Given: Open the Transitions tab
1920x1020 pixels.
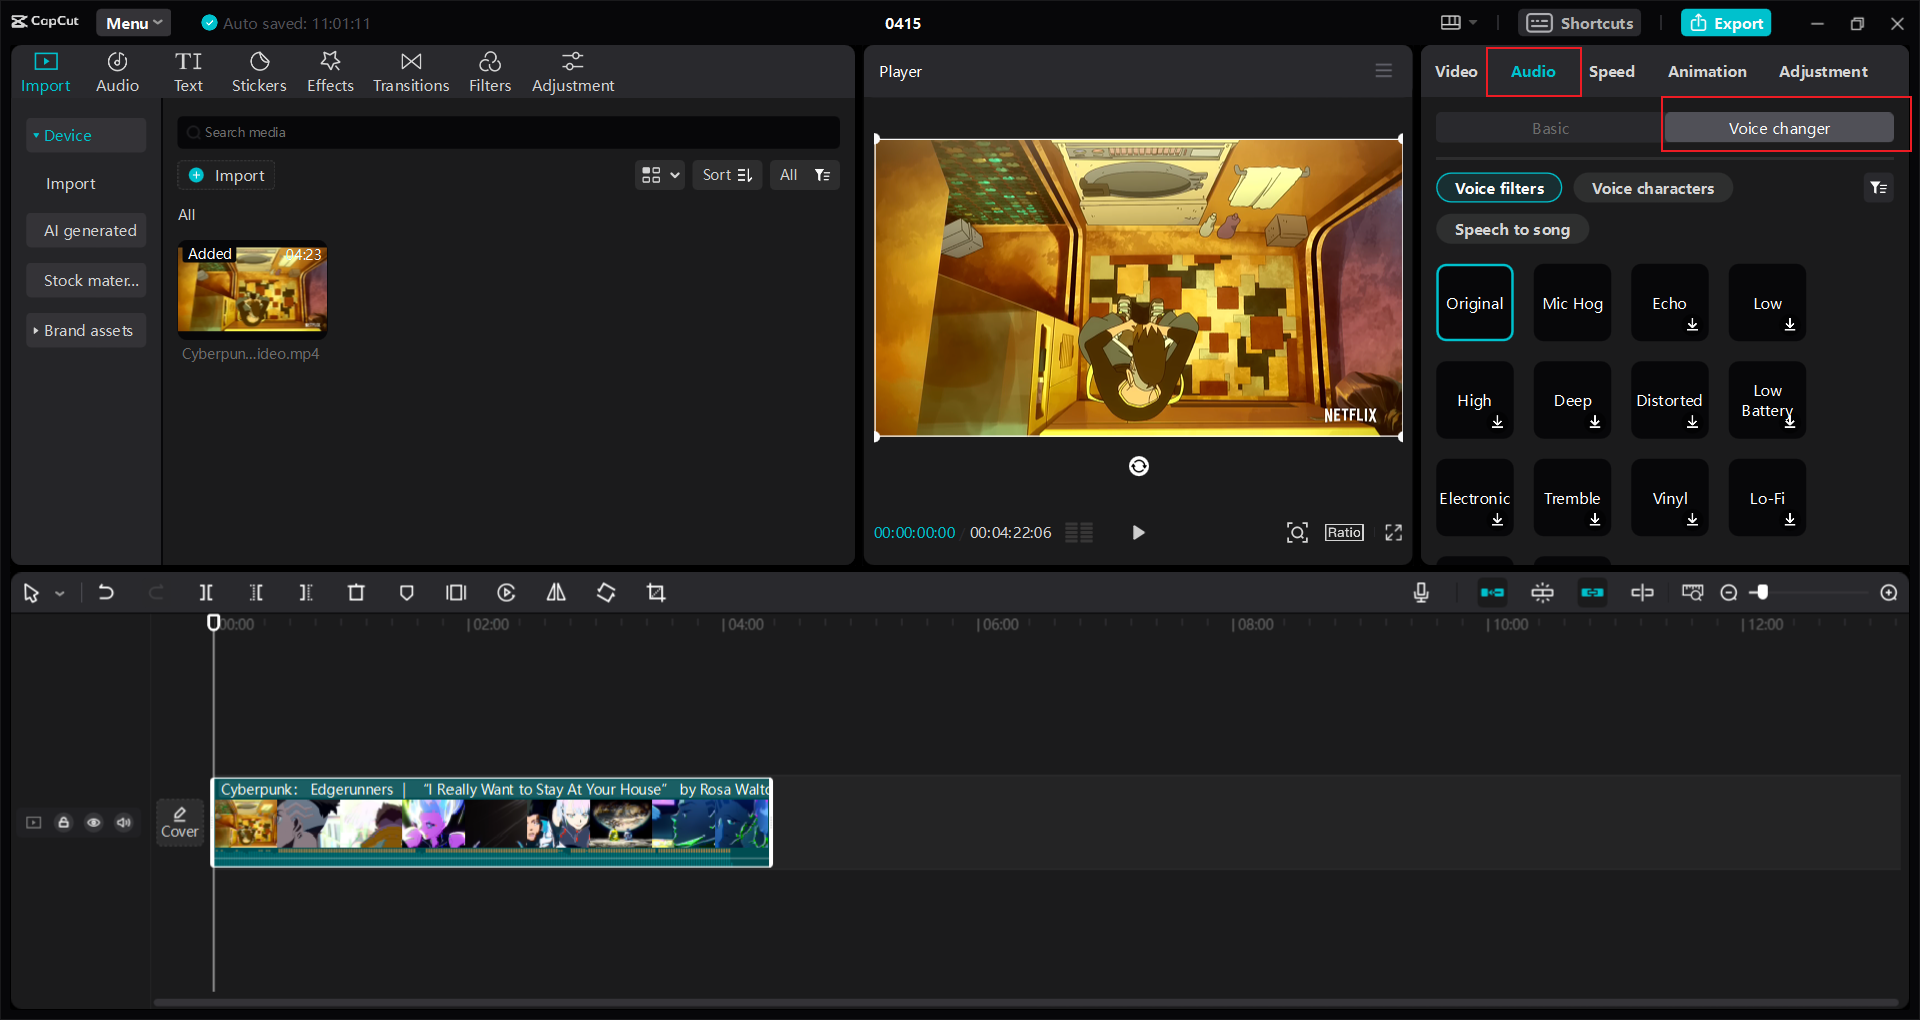Looking at the screenshot, I should 411,72.
